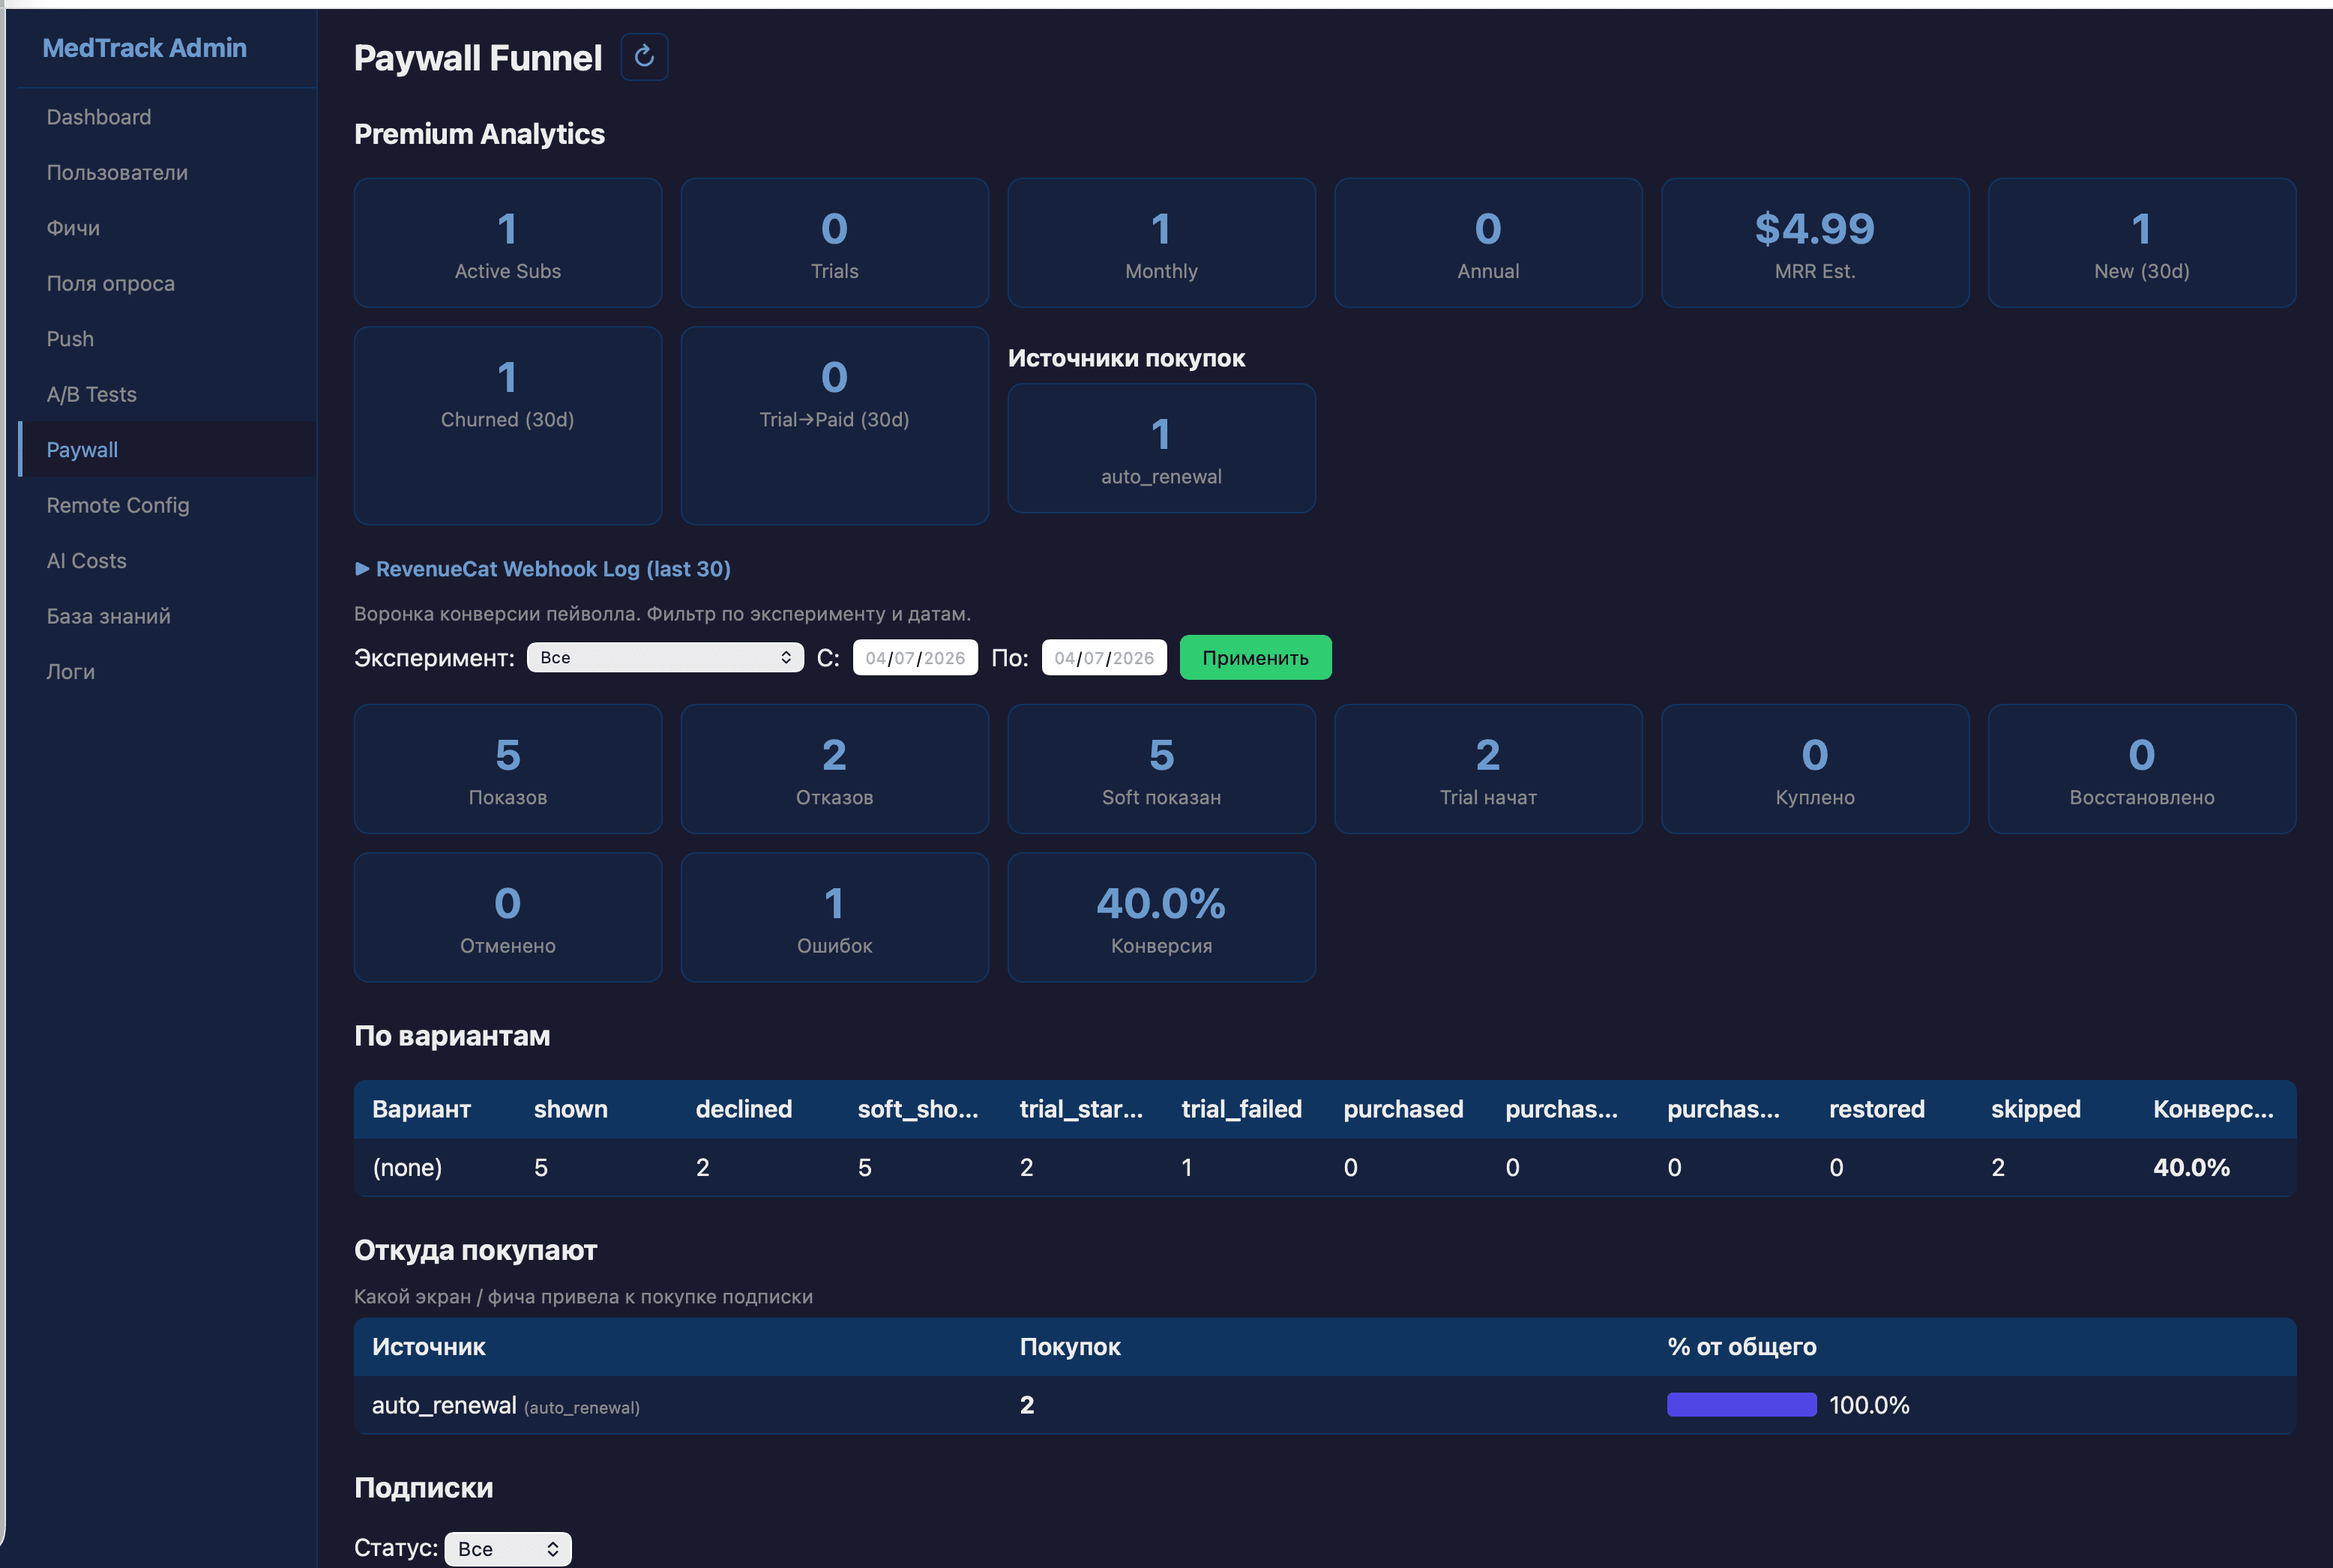Image resolution: width=2333 pixels, height=1568 pixels.
Task: Open База знаний in the sidebar
Action: 108,616
